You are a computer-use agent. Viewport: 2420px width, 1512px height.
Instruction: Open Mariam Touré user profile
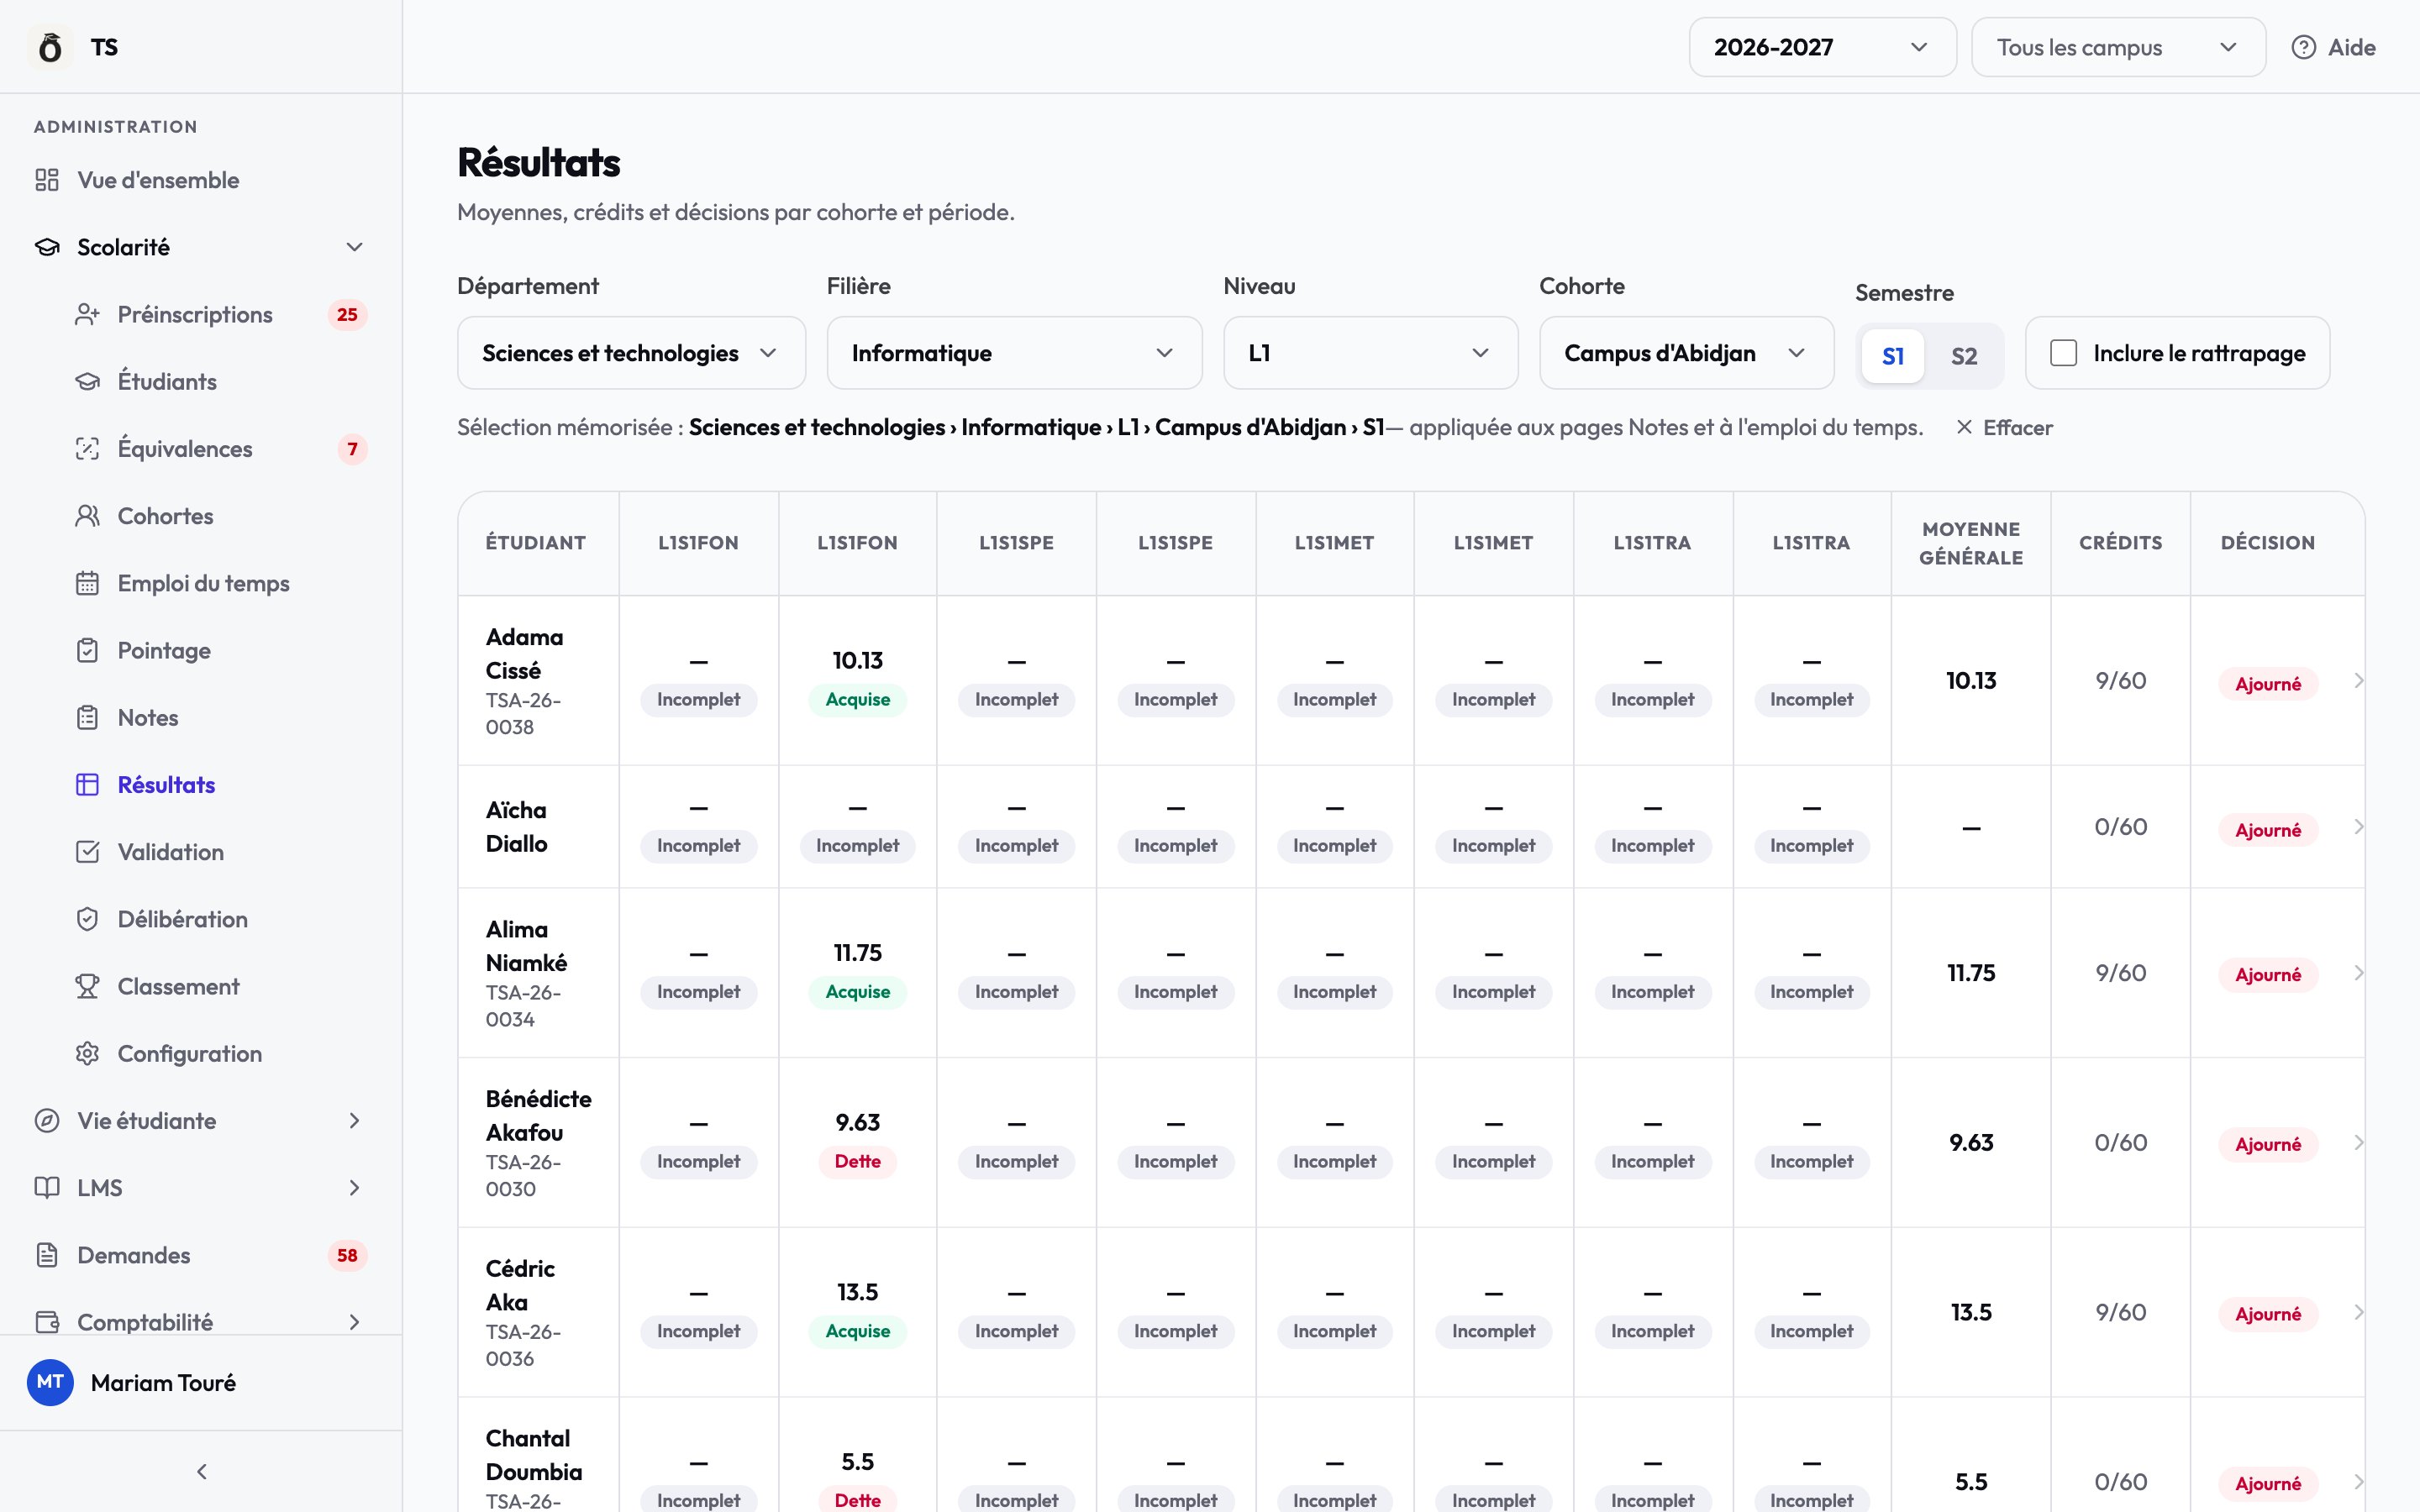point(200,1382)
